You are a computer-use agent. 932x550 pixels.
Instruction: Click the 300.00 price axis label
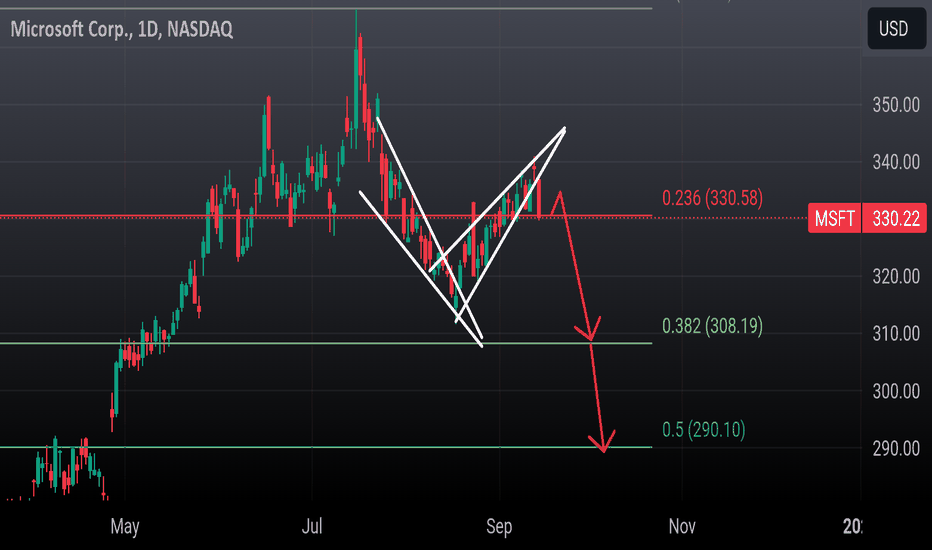896,391
